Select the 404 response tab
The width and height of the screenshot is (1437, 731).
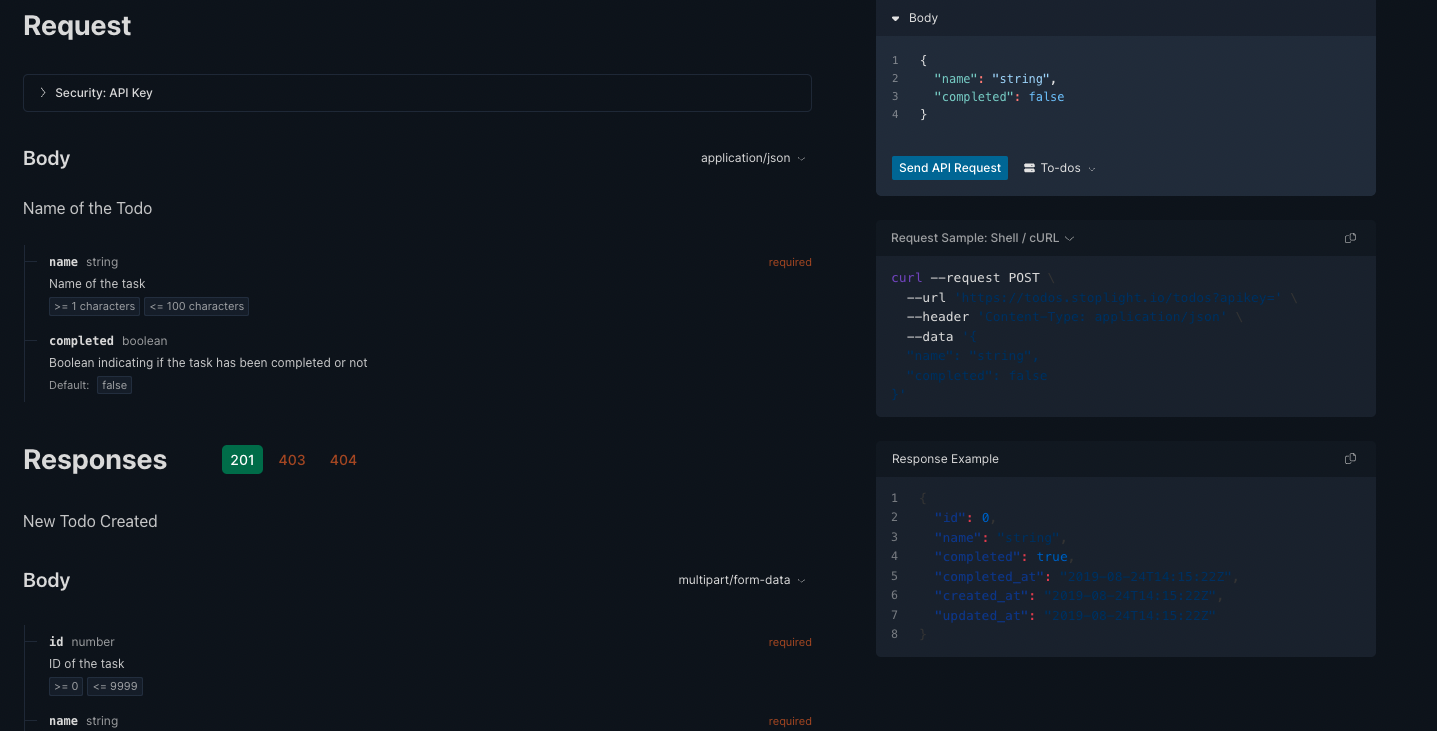coord(343,459)
